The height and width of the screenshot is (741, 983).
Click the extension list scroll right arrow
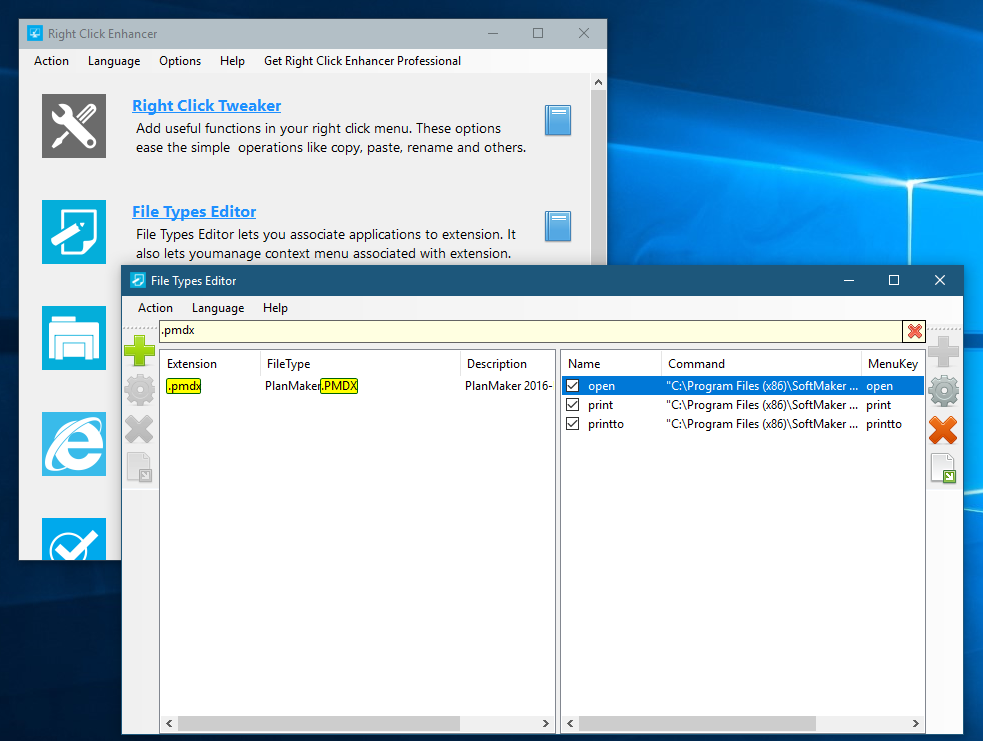pos(545,723)
